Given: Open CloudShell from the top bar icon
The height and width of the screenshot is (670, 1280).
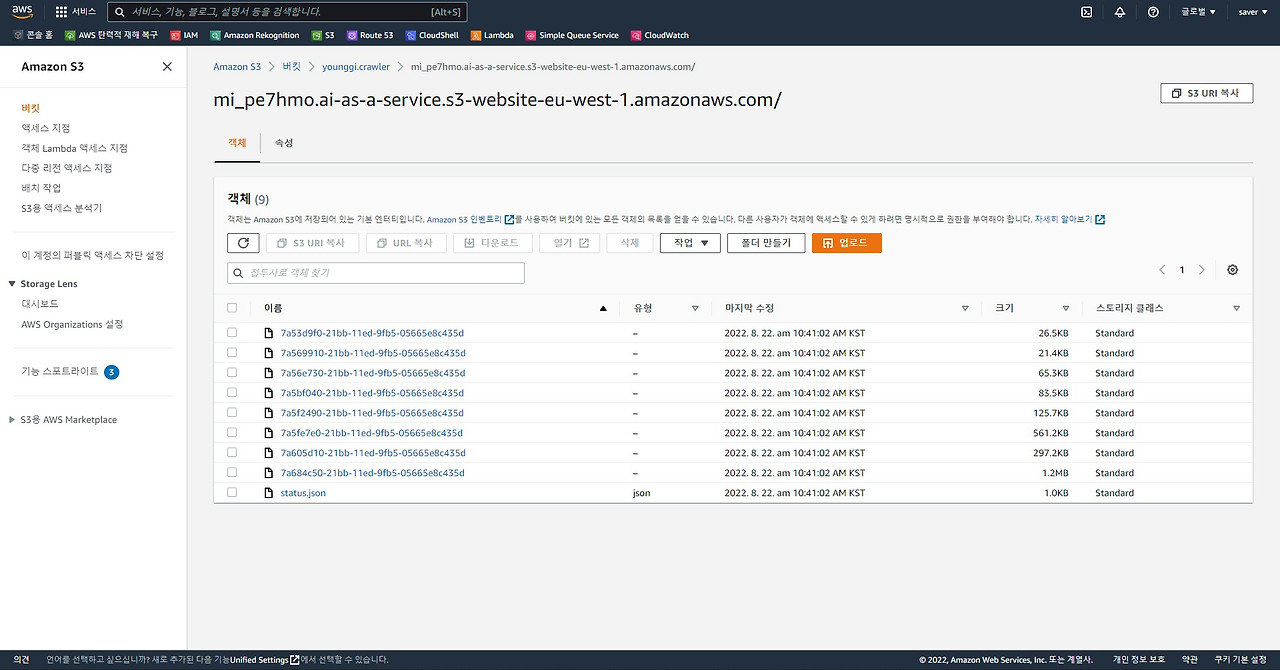Looking at the screenshot, I should point(1086,12).
